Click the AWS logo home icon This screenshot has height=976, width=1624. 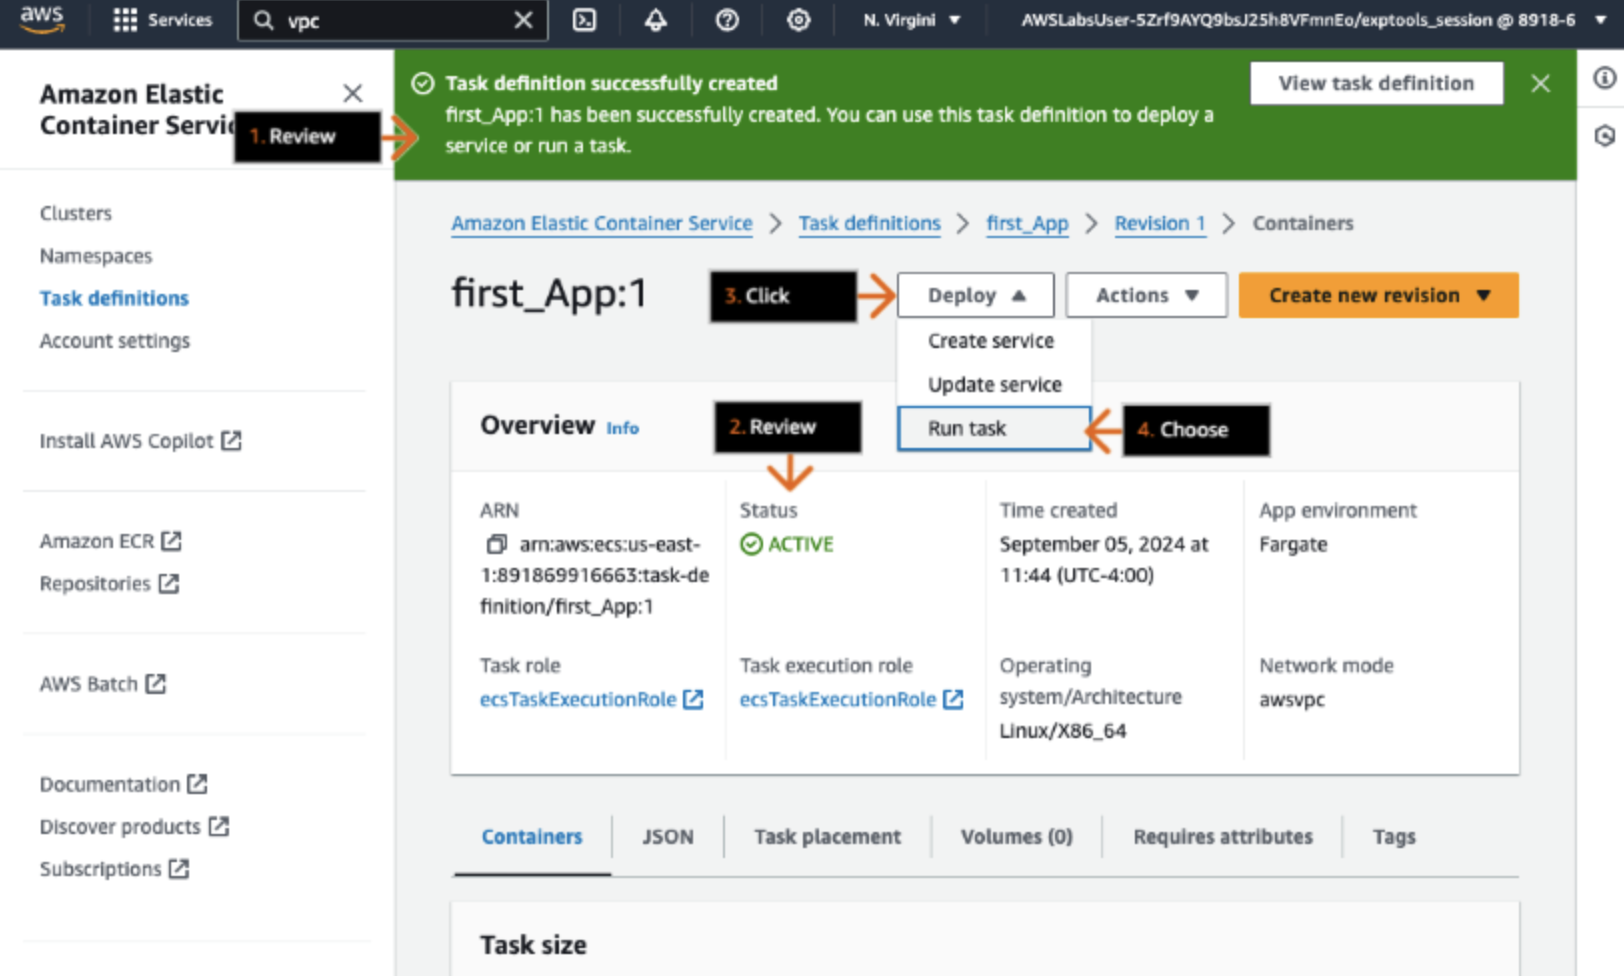(42, 19)
